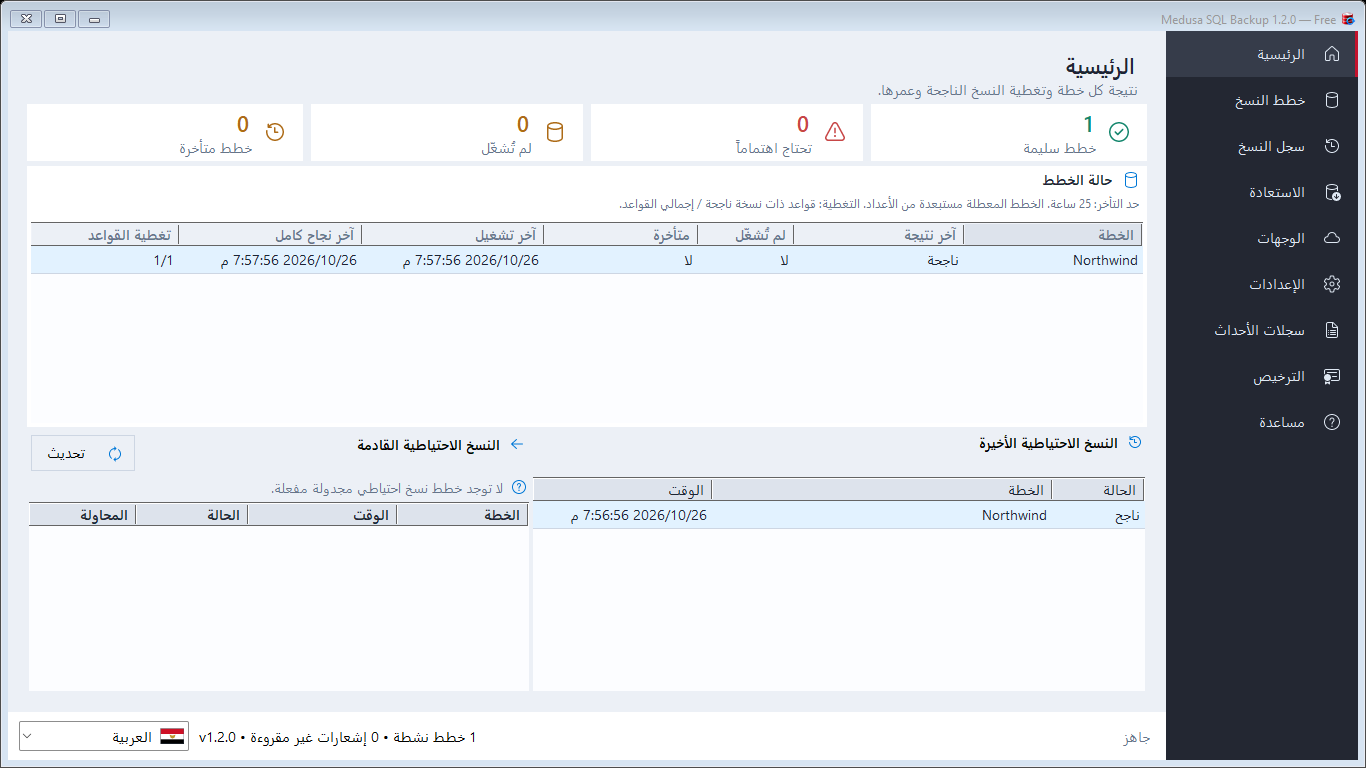
Task: Click the الترخيص sidebar label
Action: click(1279, 376)
